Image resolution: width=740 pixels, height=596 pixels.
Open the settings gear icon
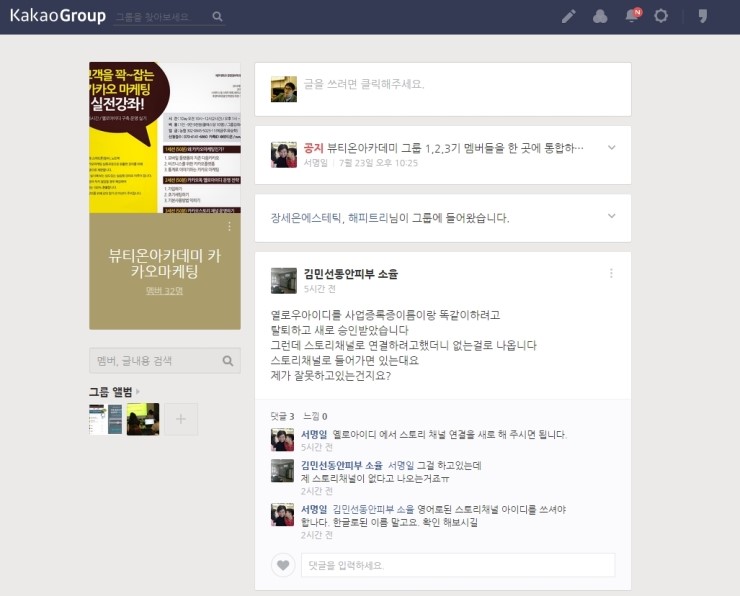661,16
